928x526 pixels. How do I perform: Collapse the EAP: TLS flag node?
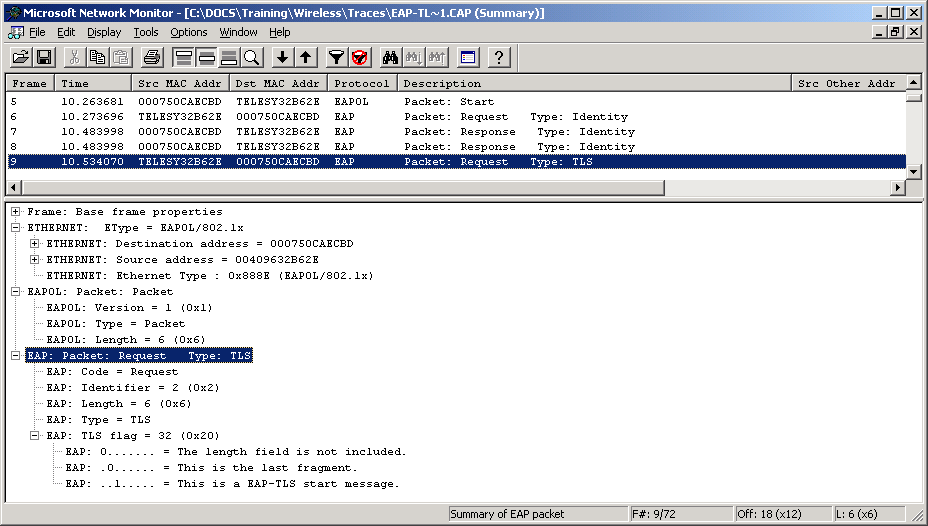pyautogui.click(x=35, y=436)
